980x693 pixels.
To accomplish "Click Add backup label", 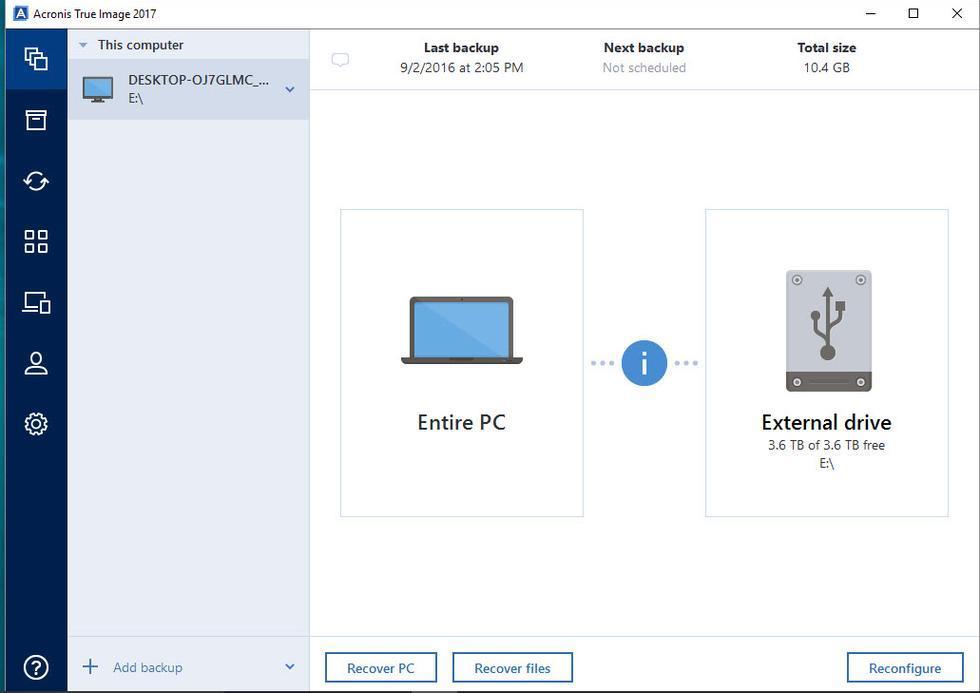I will [x=148, y=667].
